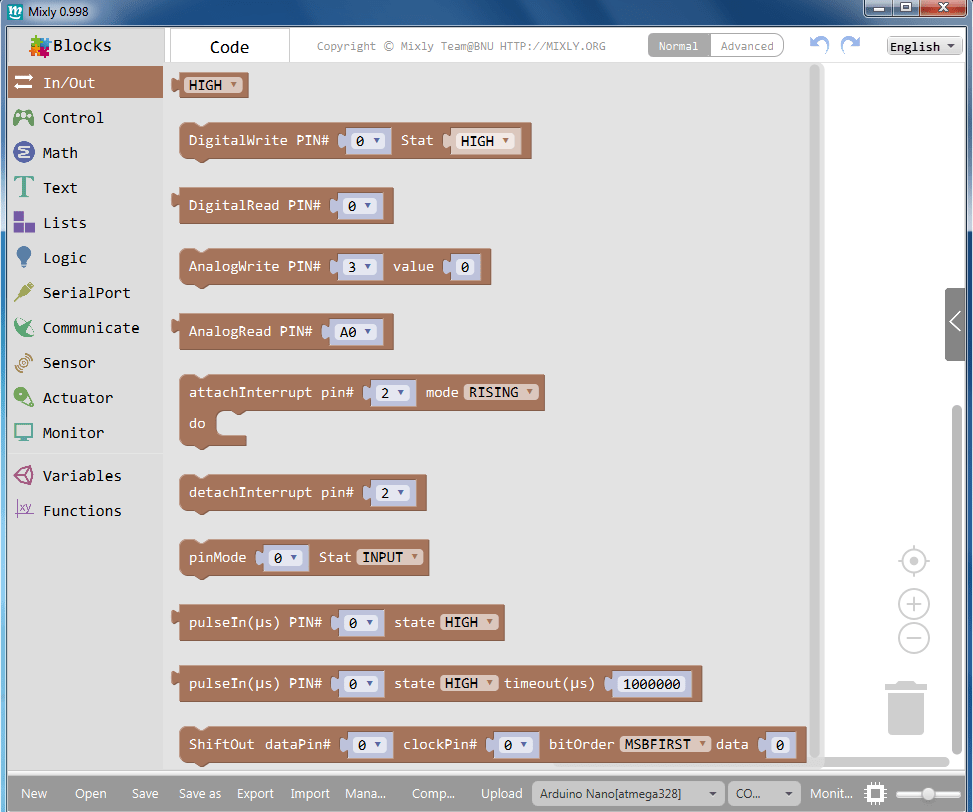
Task: Click the Logic lightbulb icon
Action: coord(24,257)
